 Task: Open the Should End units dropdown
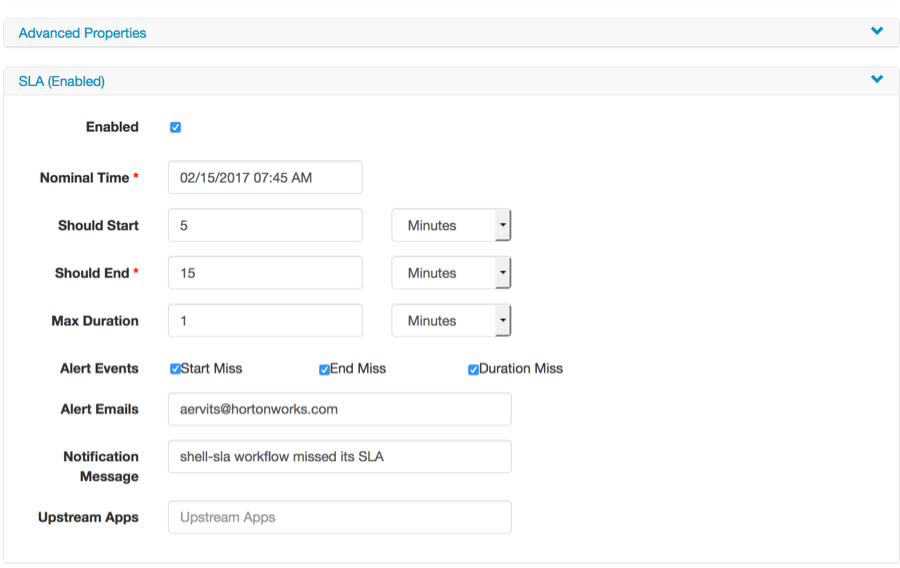[451, 273]
